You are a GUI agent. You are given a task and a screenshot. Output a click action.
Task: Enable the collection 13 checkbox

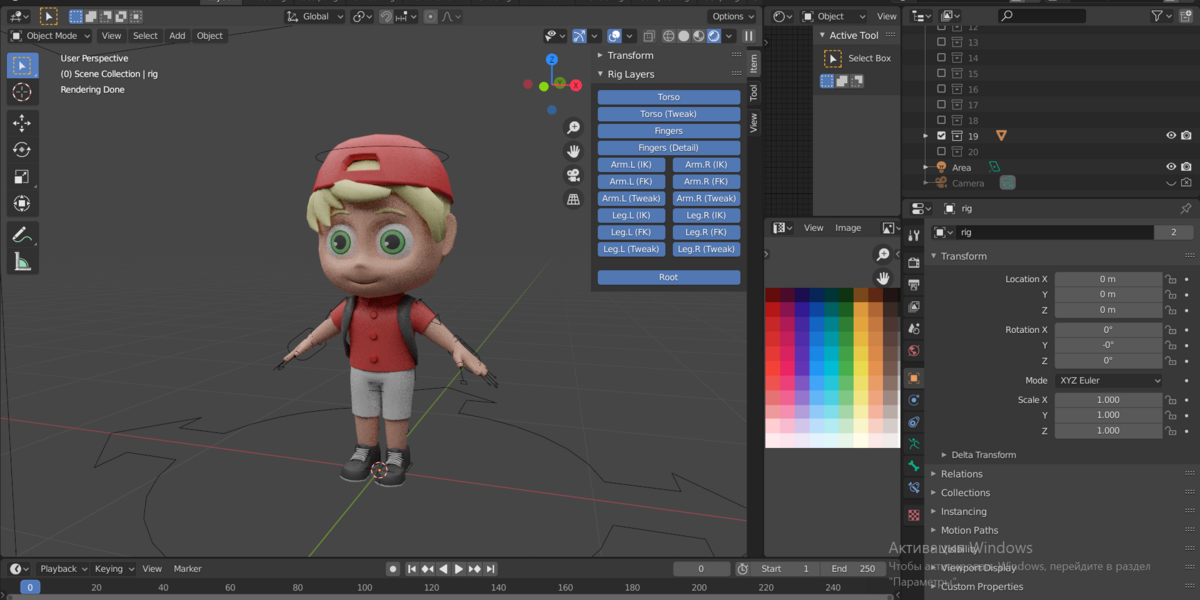(941, 43)
